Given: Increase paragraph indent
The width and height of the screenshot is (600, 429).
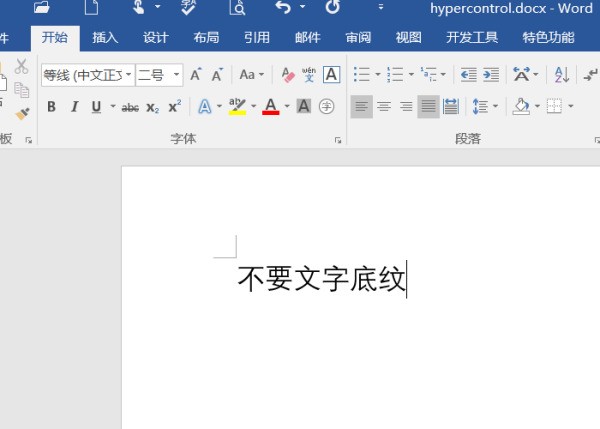Looking at the screenshot, I should pyautogui.click(x=491, y=75).
